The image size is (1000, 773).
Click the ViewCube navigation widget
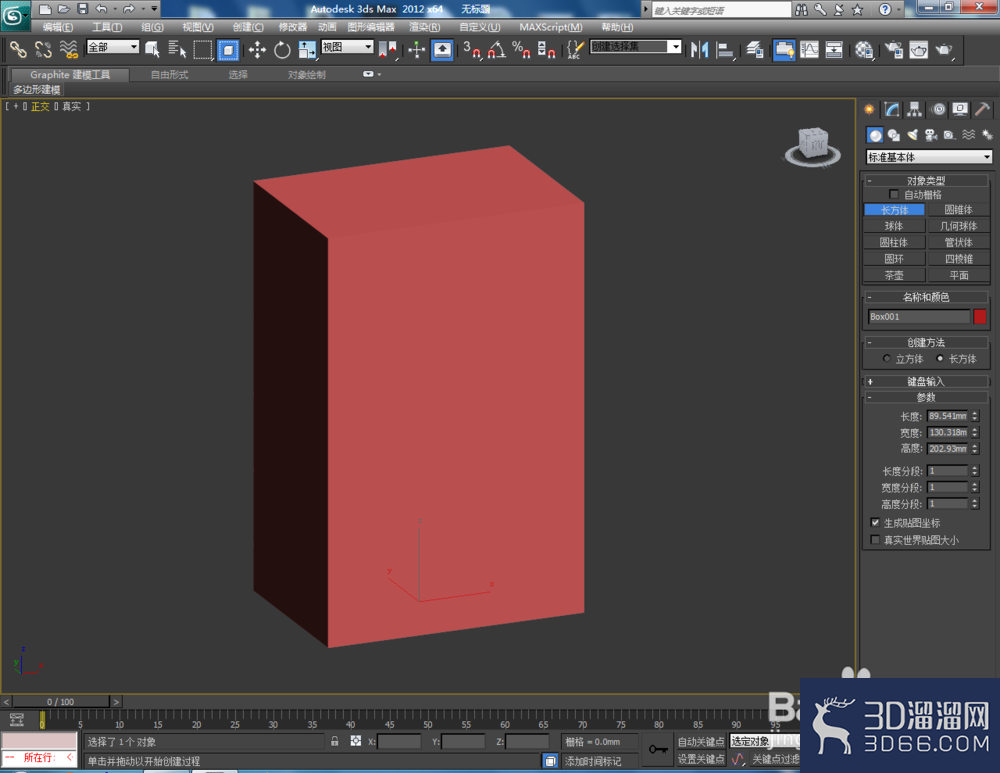tap(812, 147)
